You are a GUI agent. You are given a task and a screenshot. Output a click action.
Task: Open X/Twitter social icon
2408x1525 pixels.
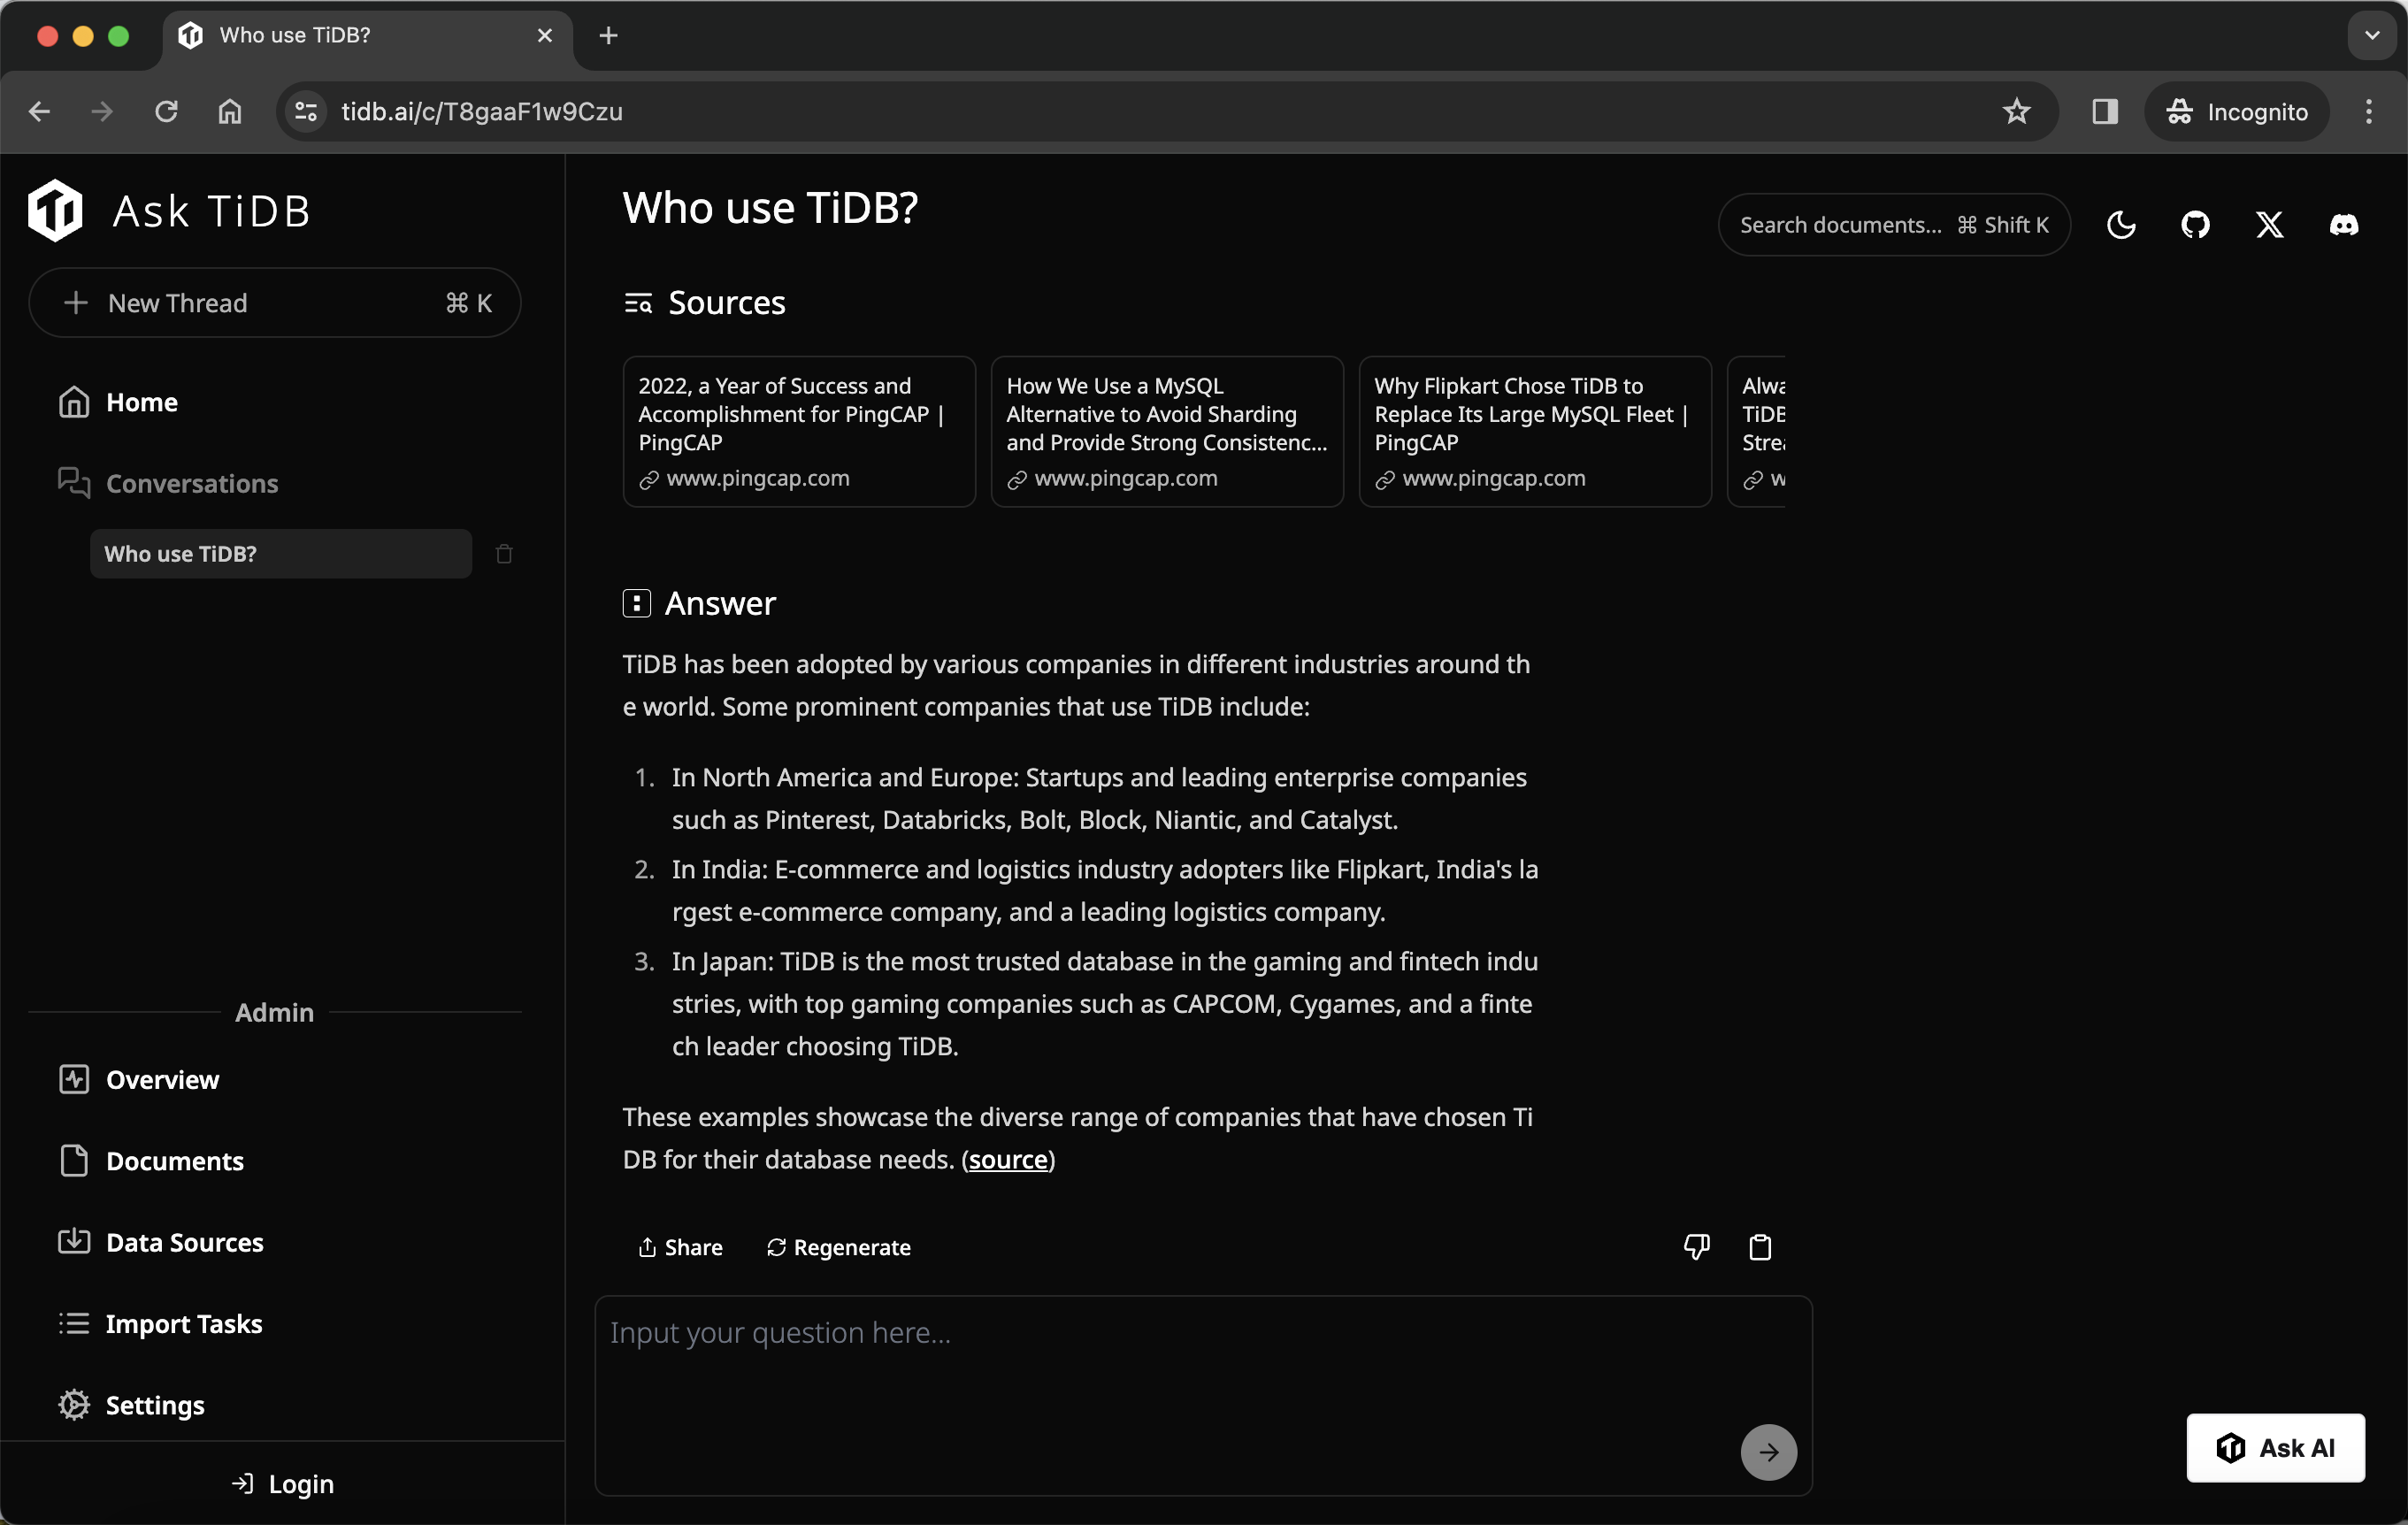tap(2269, 225)
